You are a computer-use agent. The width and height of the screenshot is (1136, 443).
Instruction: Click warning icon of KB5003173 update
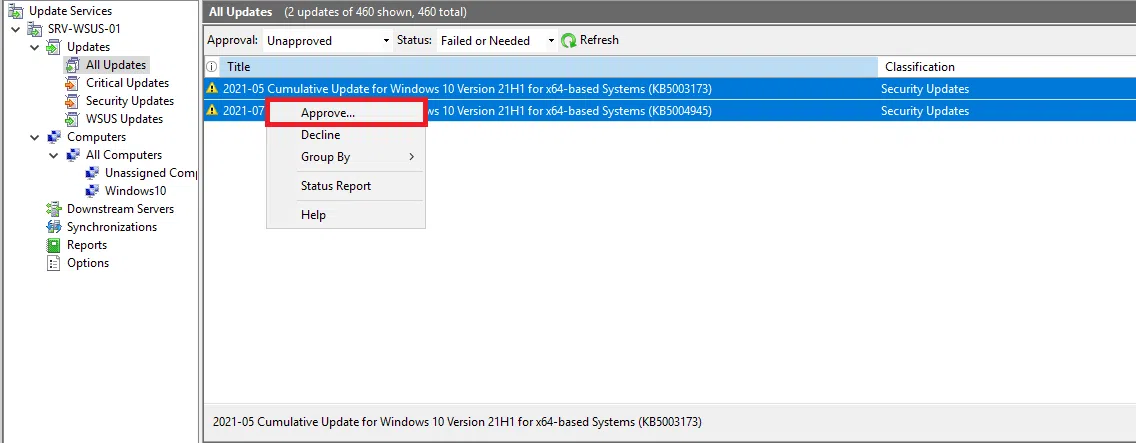(212, 89)
